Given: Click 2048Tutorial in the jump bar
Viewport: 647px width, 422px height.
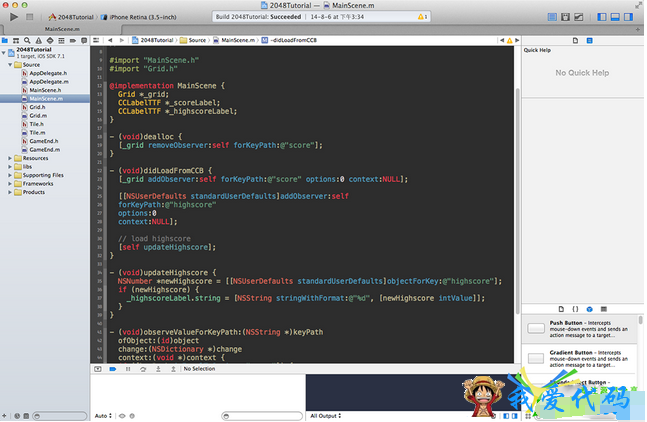Looking at the screenshot, I should point(153,40).
